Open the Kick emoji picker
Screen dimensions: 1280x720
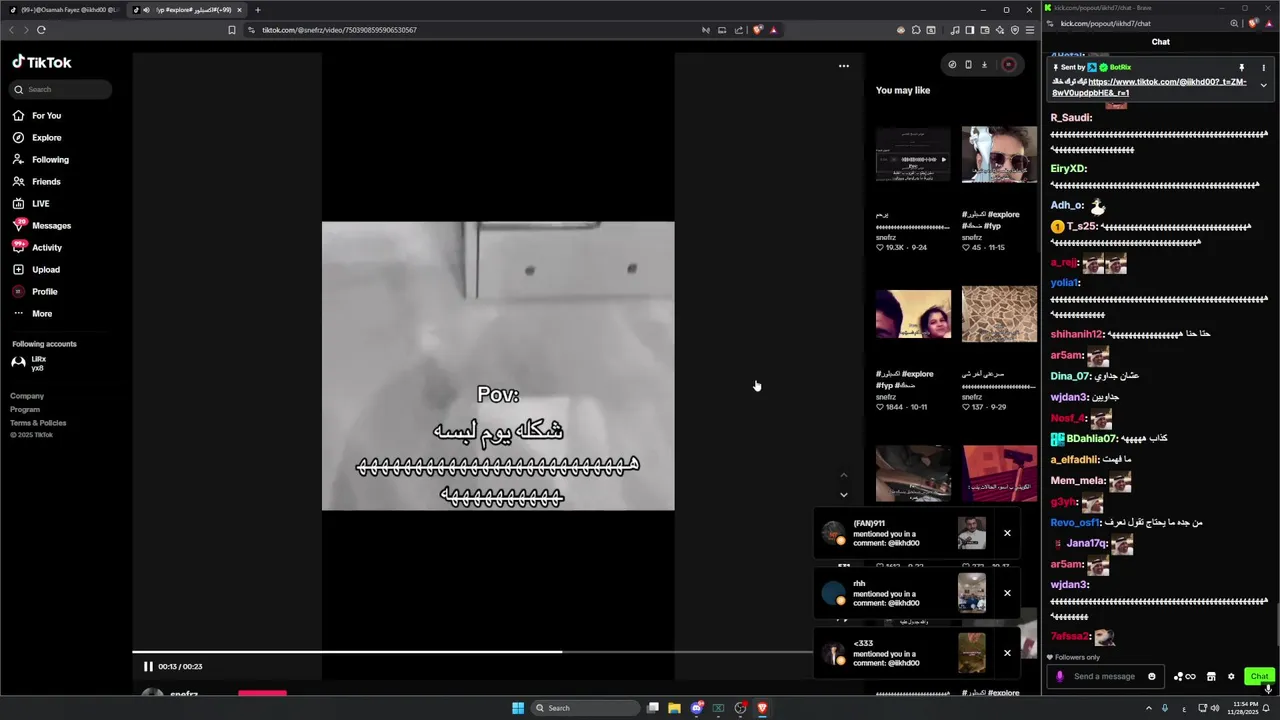(1152, 676)
